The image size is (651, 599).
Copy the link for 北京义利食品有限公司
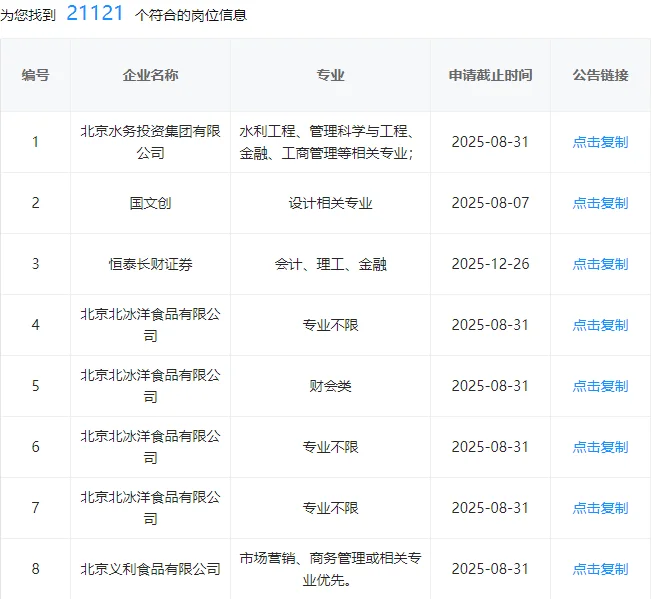tap(600, 570)
